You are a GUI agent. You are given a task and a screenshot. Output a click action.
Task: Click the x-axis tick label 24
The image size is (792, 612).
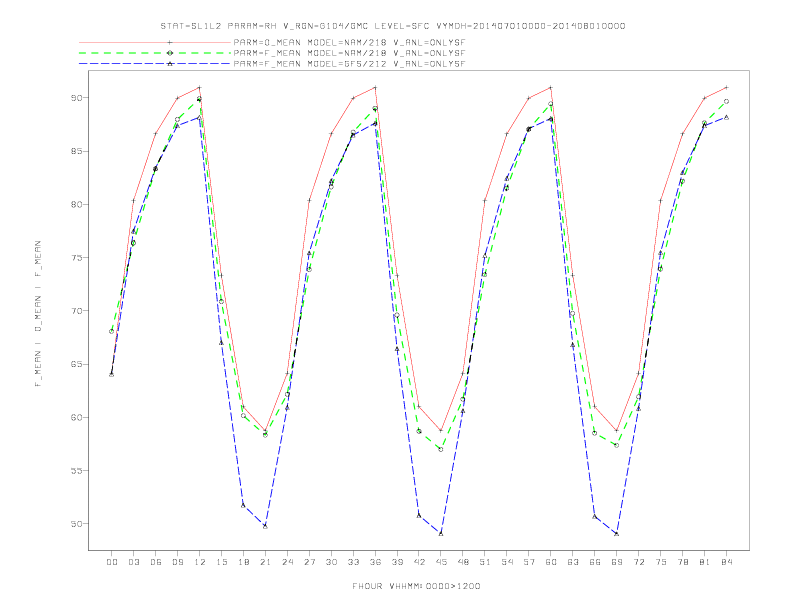(x=287, y=562)
